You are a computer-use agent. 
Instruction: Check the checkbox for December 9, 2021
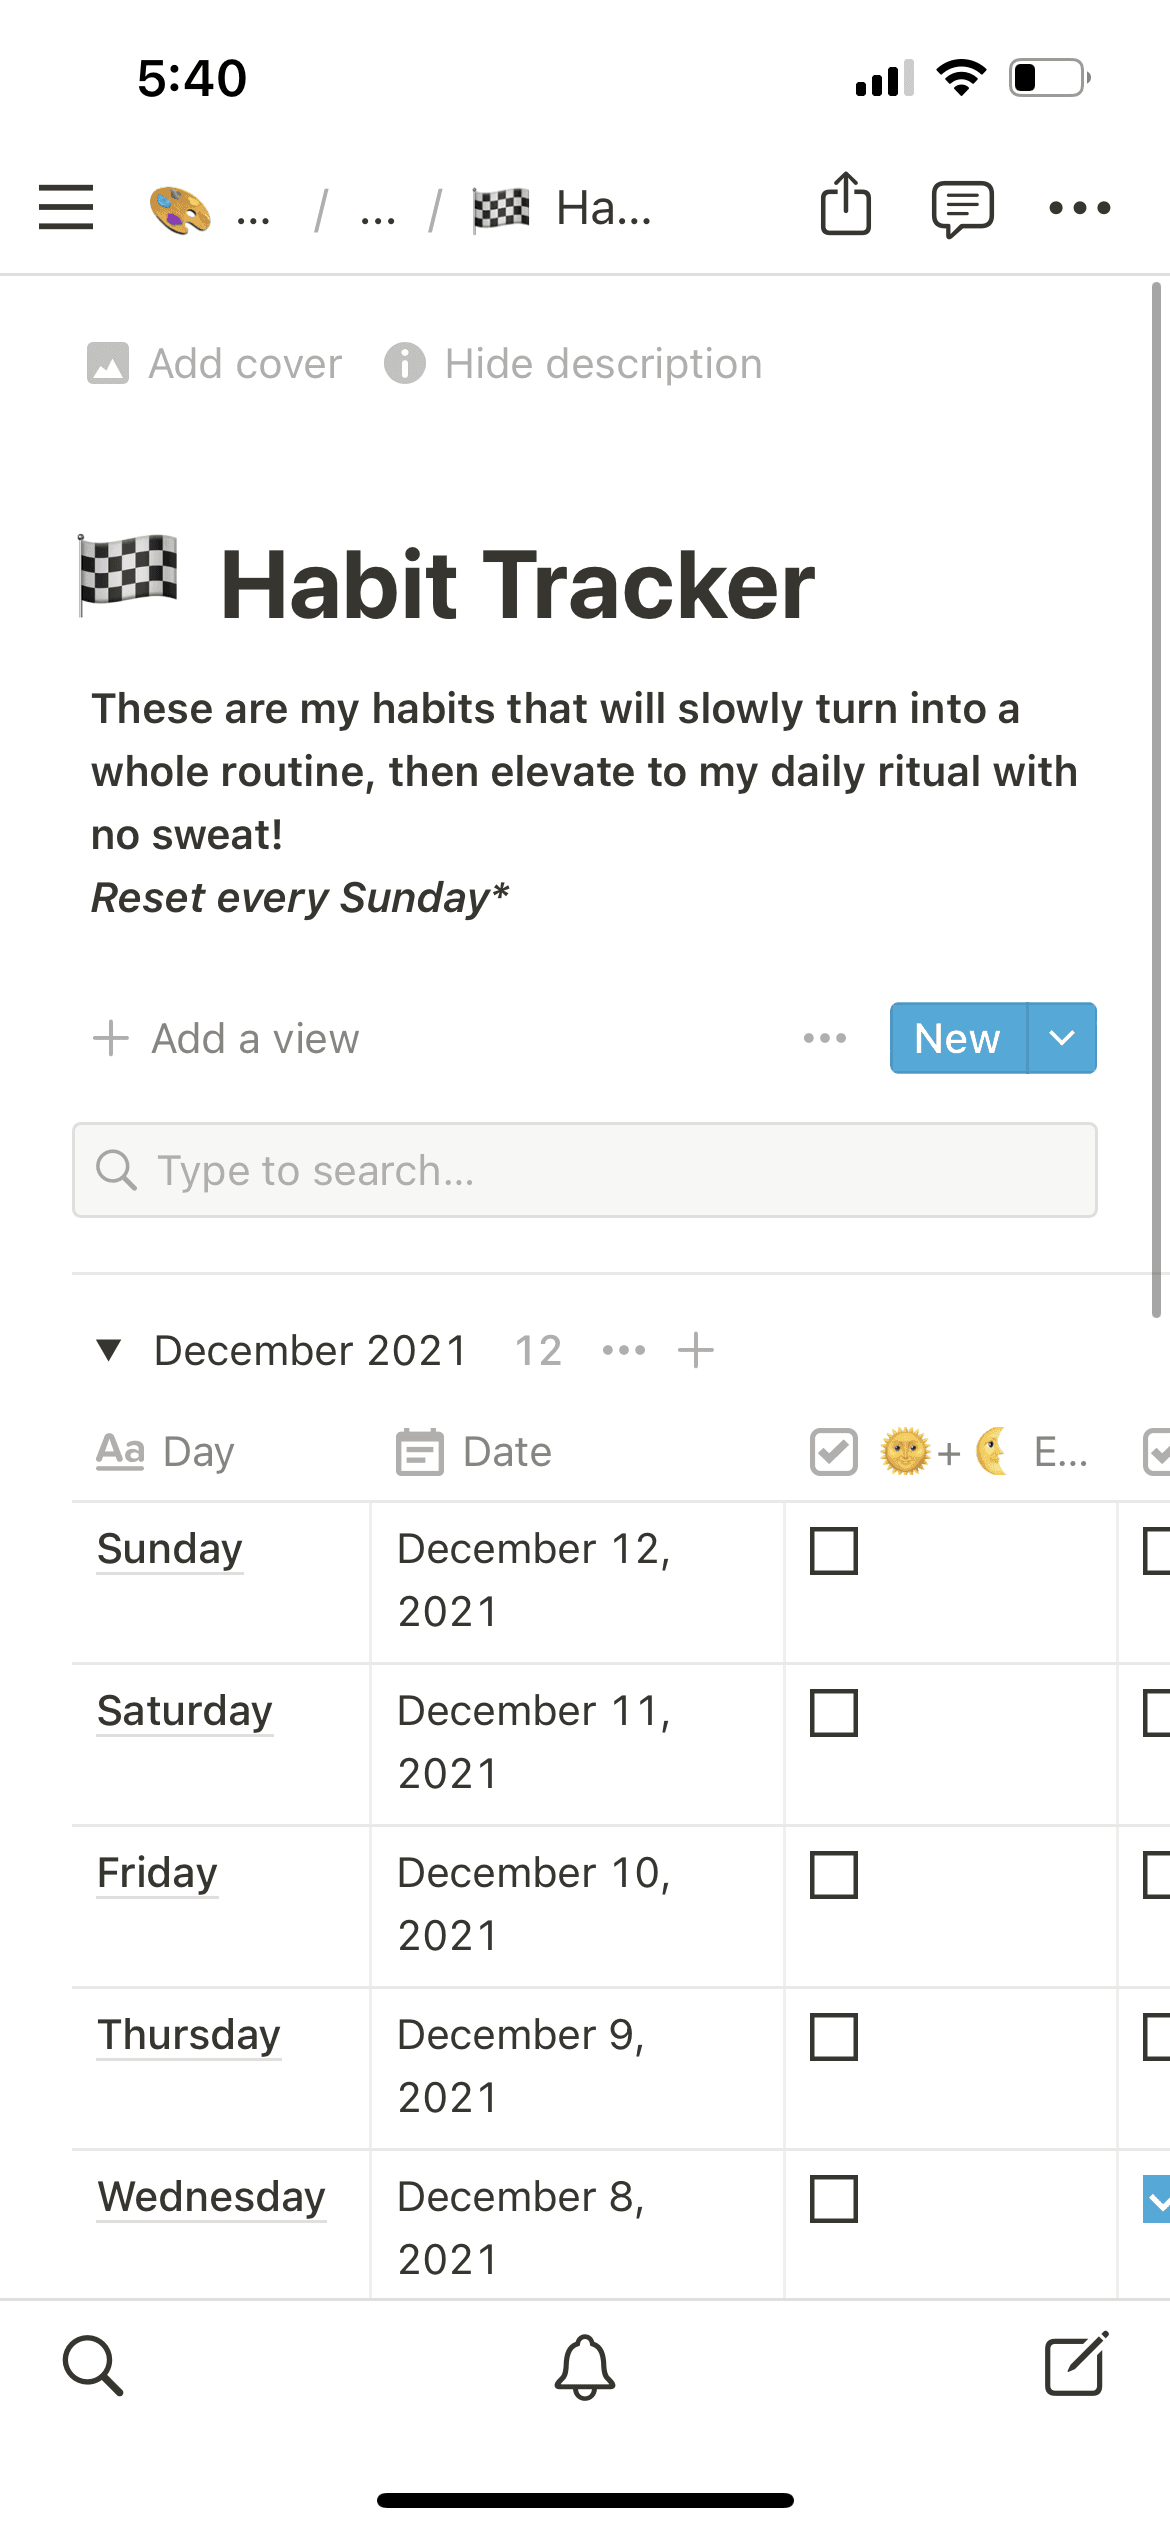[834, 2038]
